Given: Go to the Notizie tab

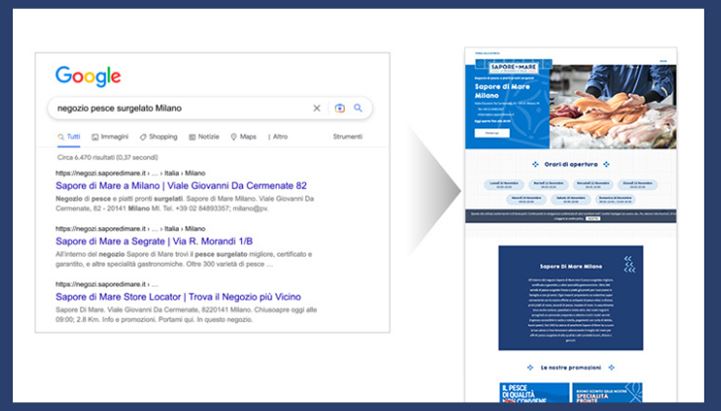Looking at the screenshot, I should tap(203, 136).
